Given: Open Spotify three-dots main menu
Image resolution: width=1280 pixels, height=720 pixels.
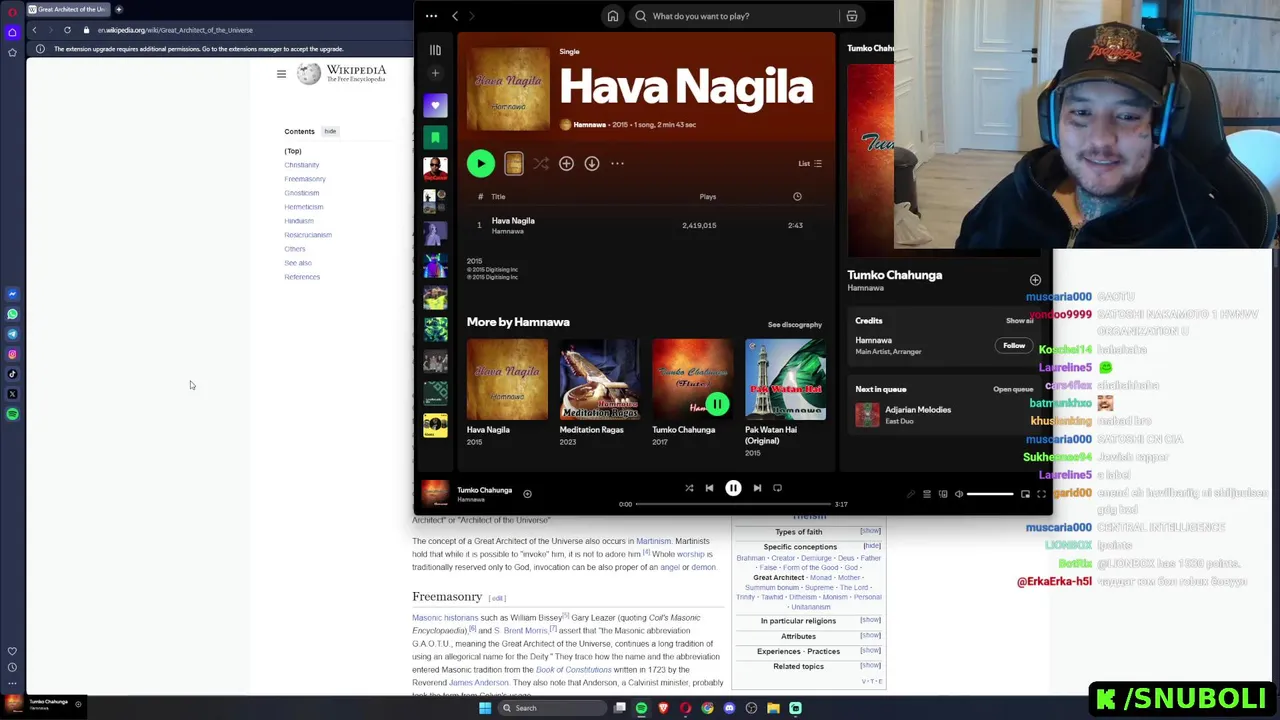Looking at the screenshot, I should 431,16.
